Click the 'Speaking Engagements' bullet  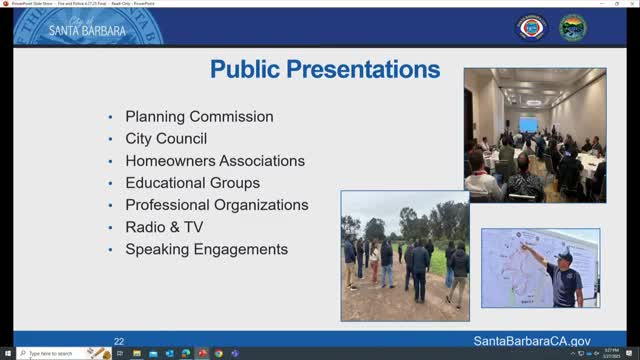[x=207, y=249]
